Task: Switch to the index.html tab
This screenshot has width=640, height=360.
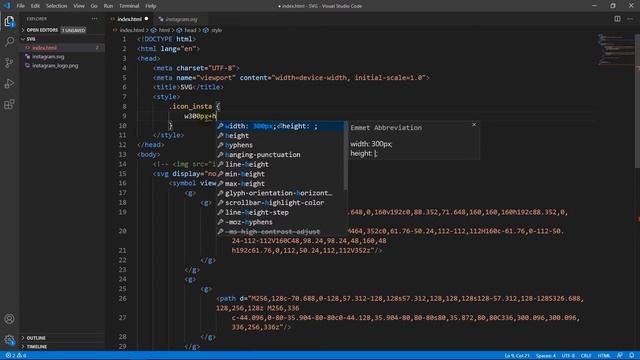Action: tap(129, 19)
